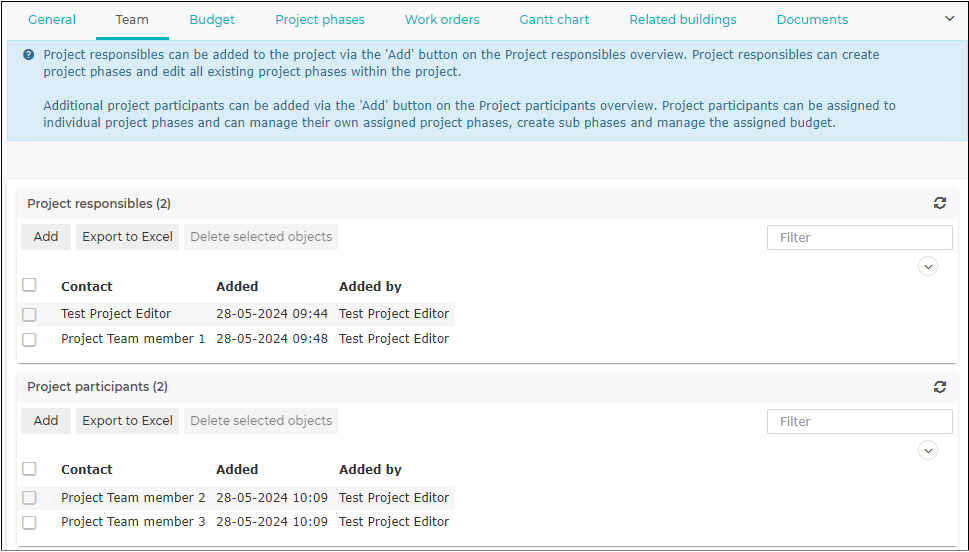Focus the Project responsibles Filter field
This screenshot has width=969, height=552.
(860, 237)
